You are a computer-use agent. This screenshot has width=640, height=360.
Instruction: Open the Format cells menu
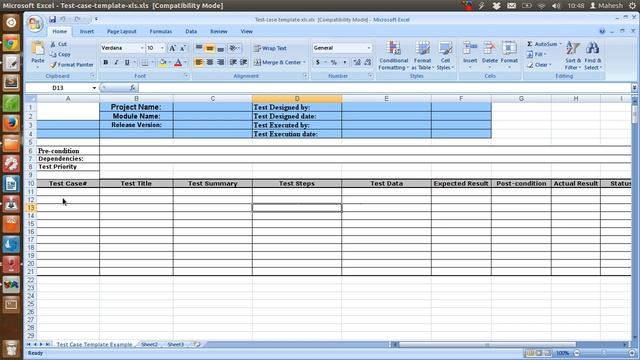click(509, 55)
